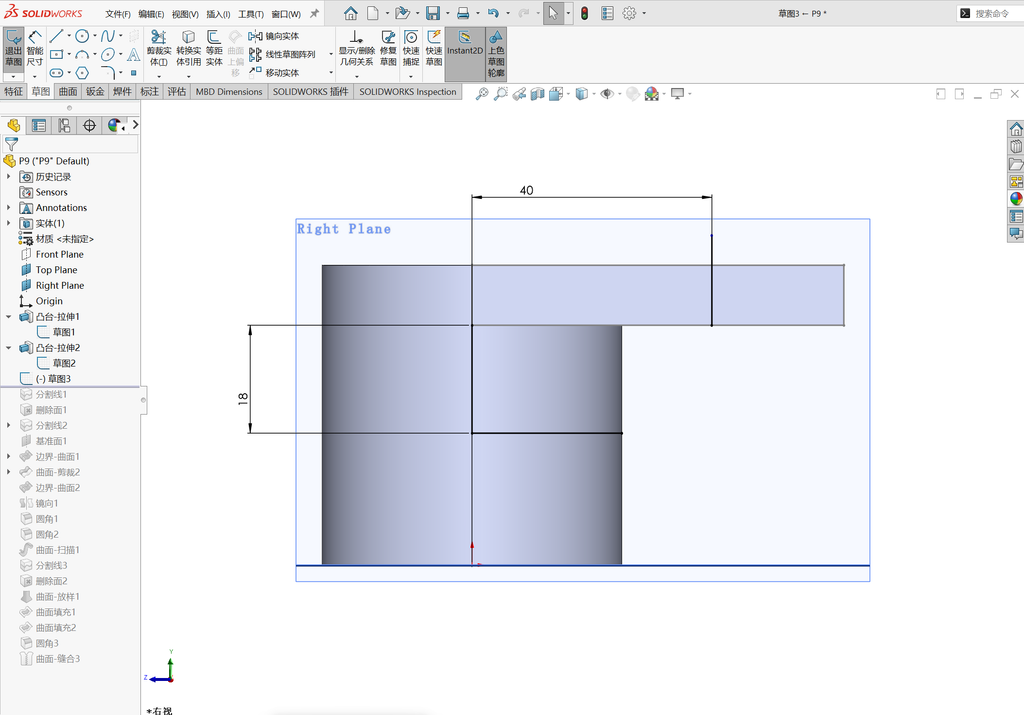
Task: Select the Line sketch tool
Action: click(56, 36)
